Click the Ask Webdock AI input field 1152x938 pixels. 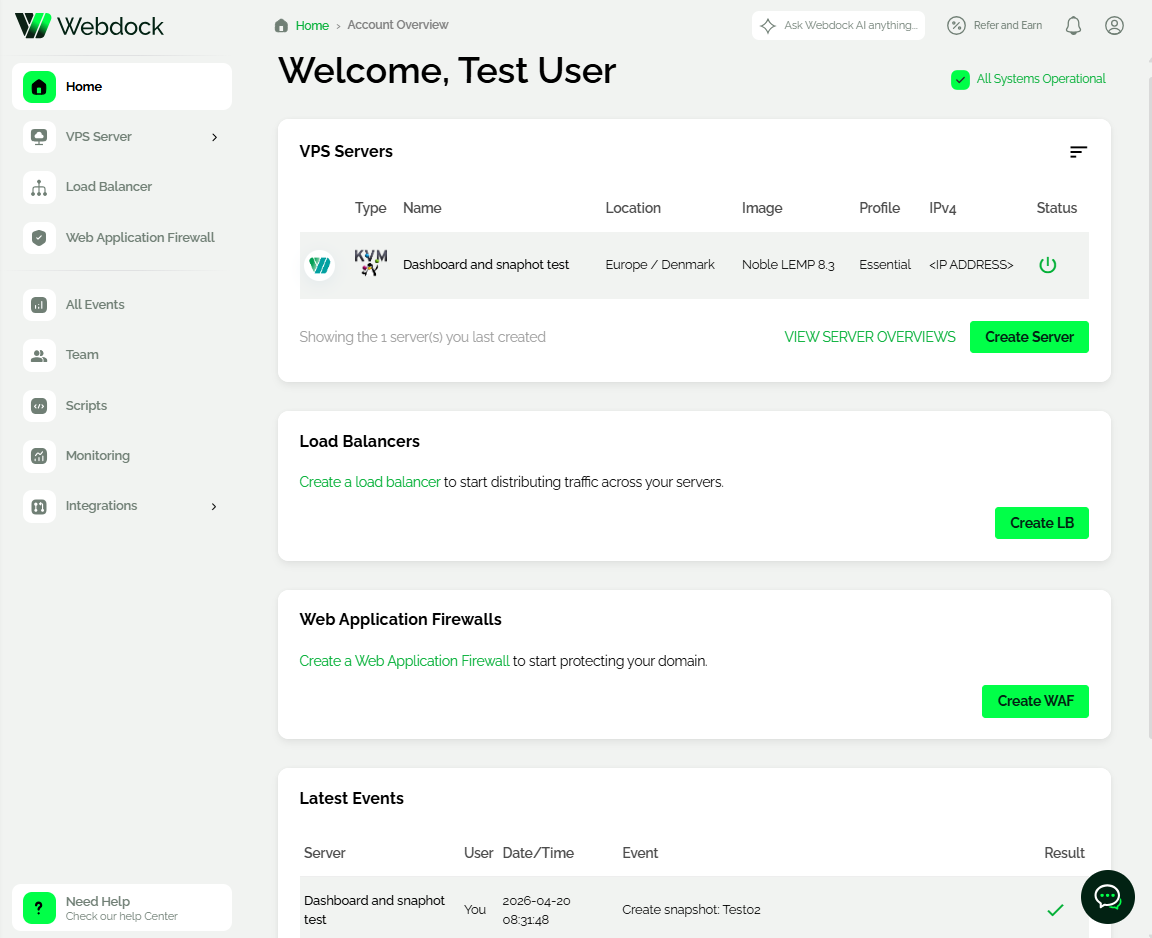[x=848, y=26]
